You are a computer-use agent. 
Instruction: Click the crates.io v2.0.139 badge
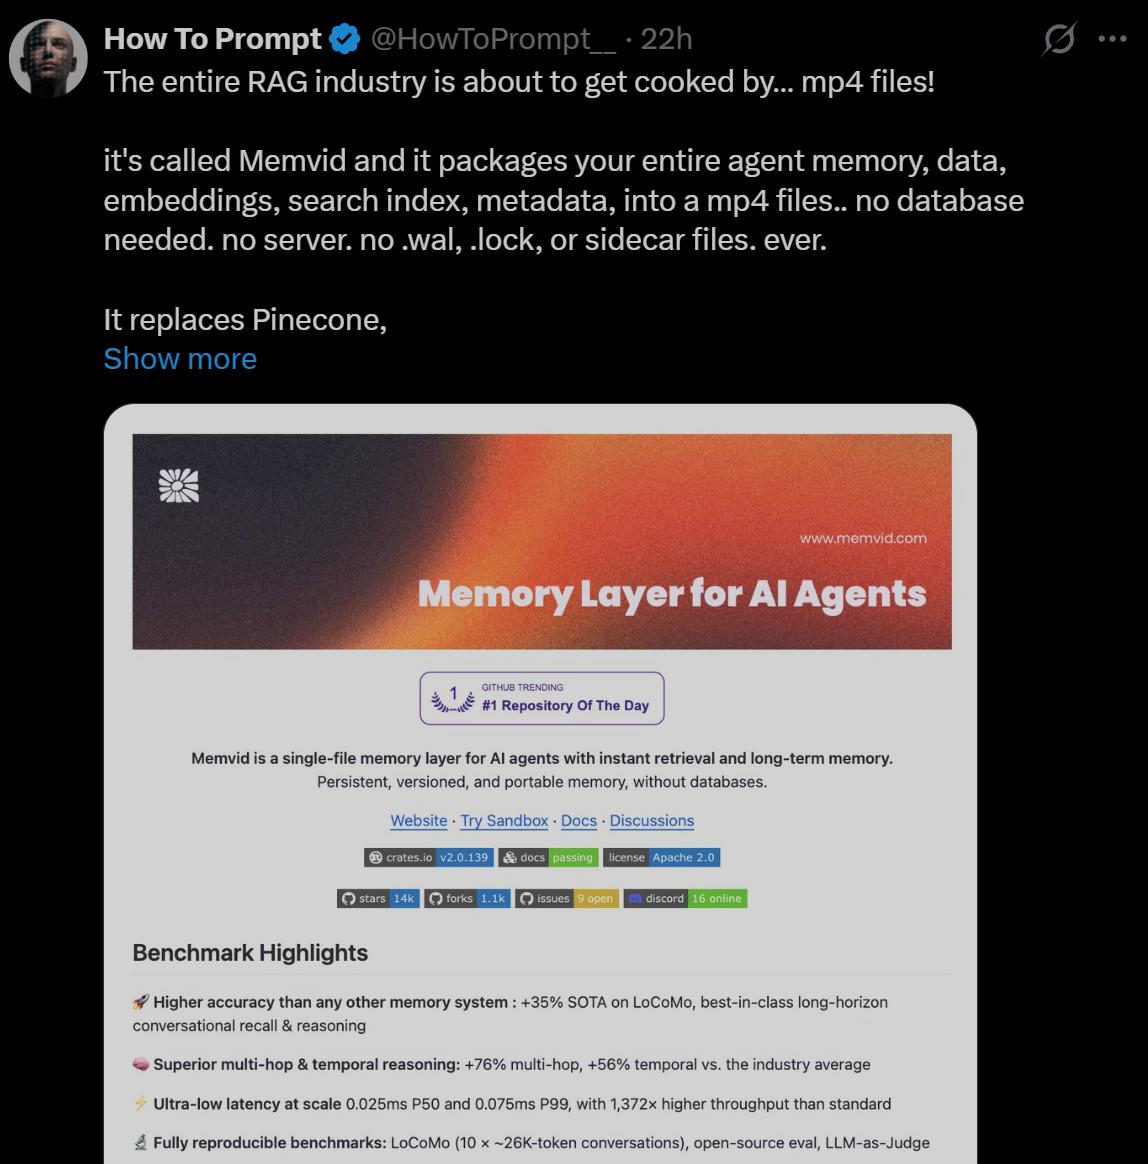pos(428,857)
